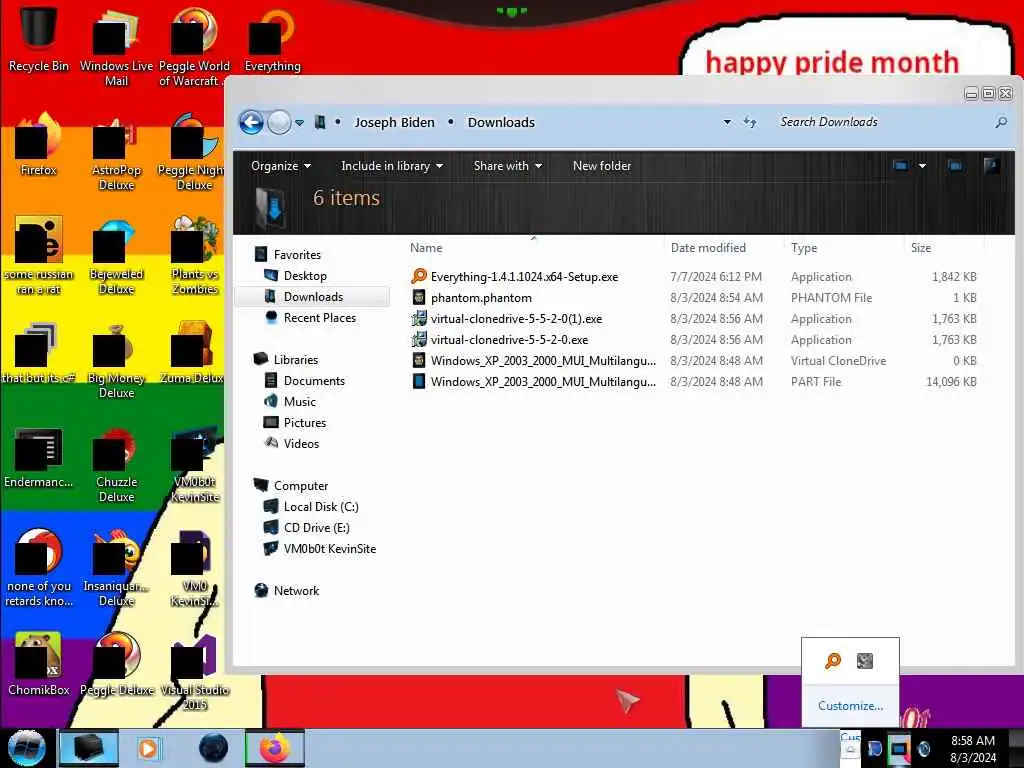
Task: Sort by Size column header
Action: tap(921, 248)
